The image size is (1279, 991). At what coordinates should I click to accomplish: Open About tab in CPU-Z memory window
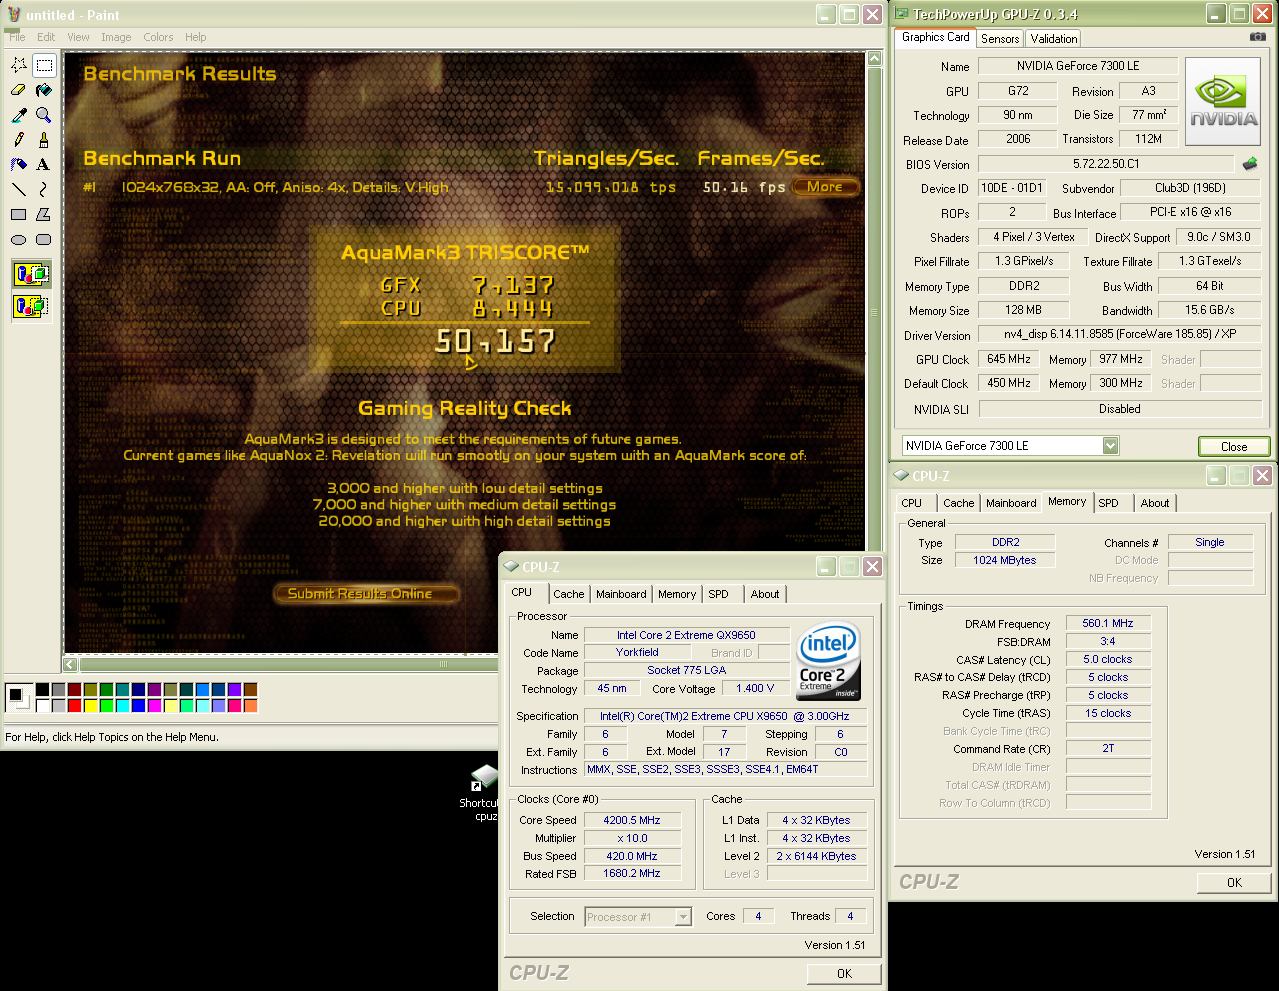click(1155, 503)
